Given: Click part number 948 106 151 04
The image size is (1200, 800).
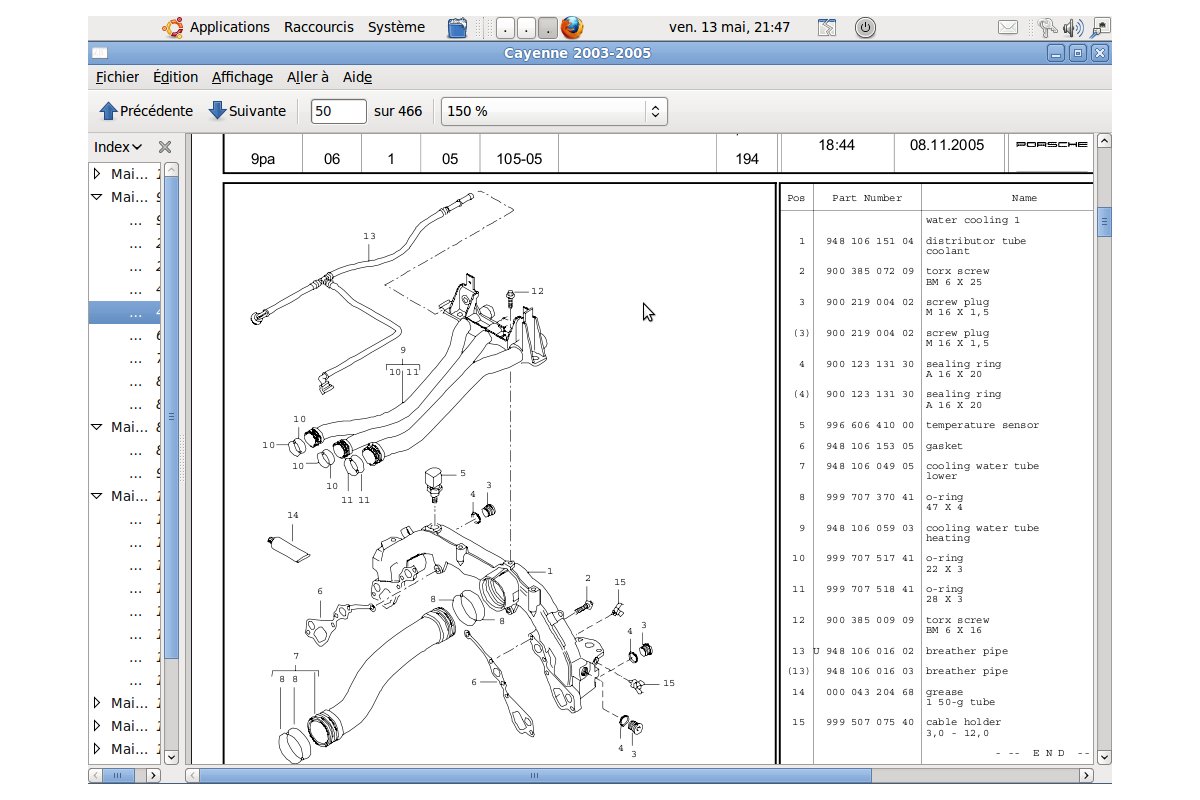Looking at the screenshot, I should [870, 241].
